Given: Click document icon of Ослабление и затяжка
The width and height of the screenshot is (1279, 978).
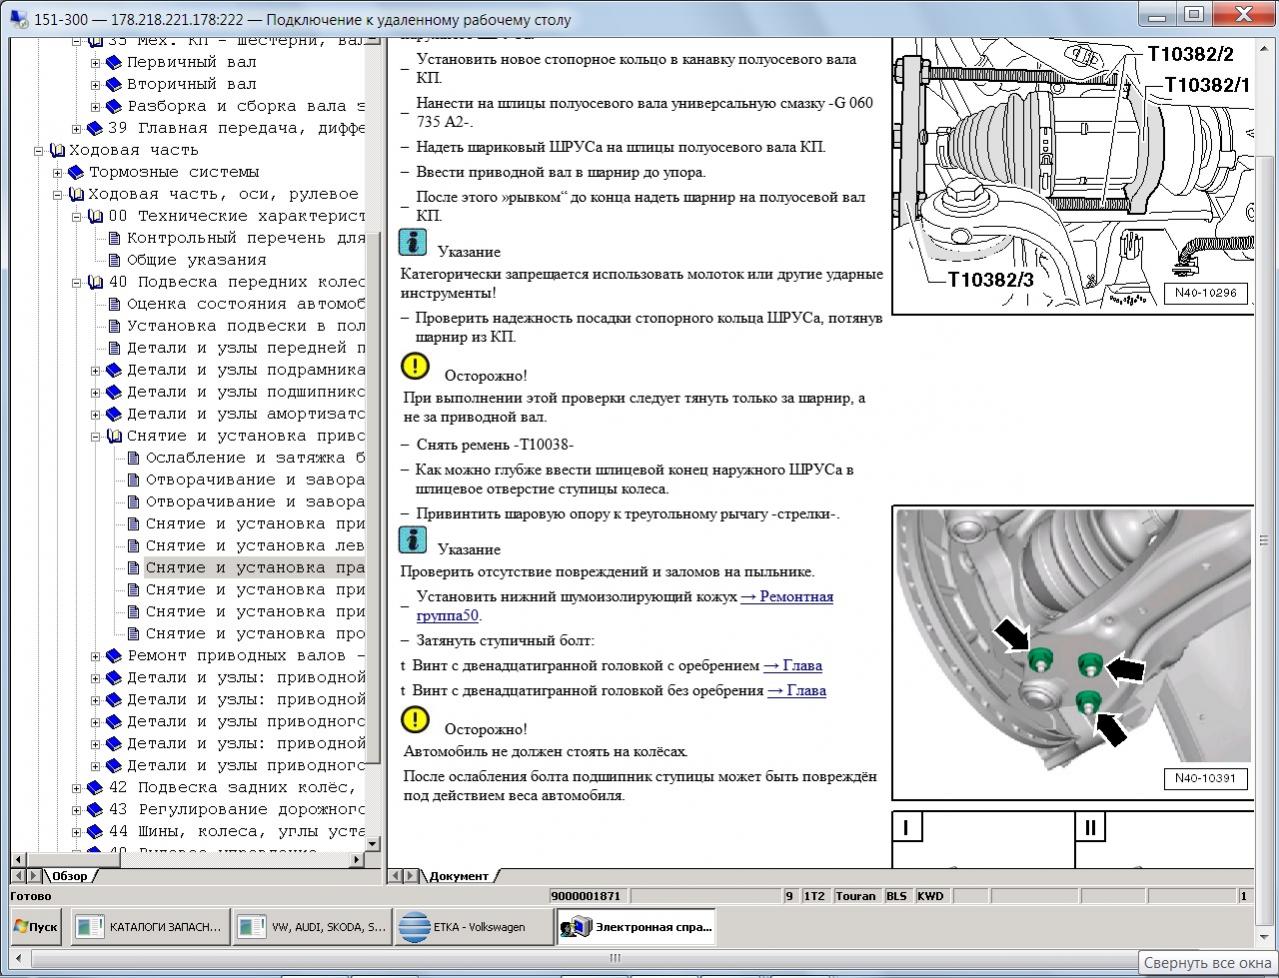Looking at the screenshot, I should pos(132,458).
